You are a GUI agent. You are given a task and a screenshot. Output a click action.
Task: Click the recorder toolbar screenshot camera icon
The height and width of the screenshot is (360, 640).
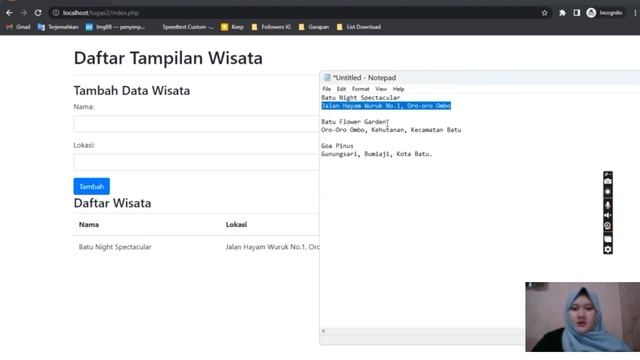click(x=608, y=181)
